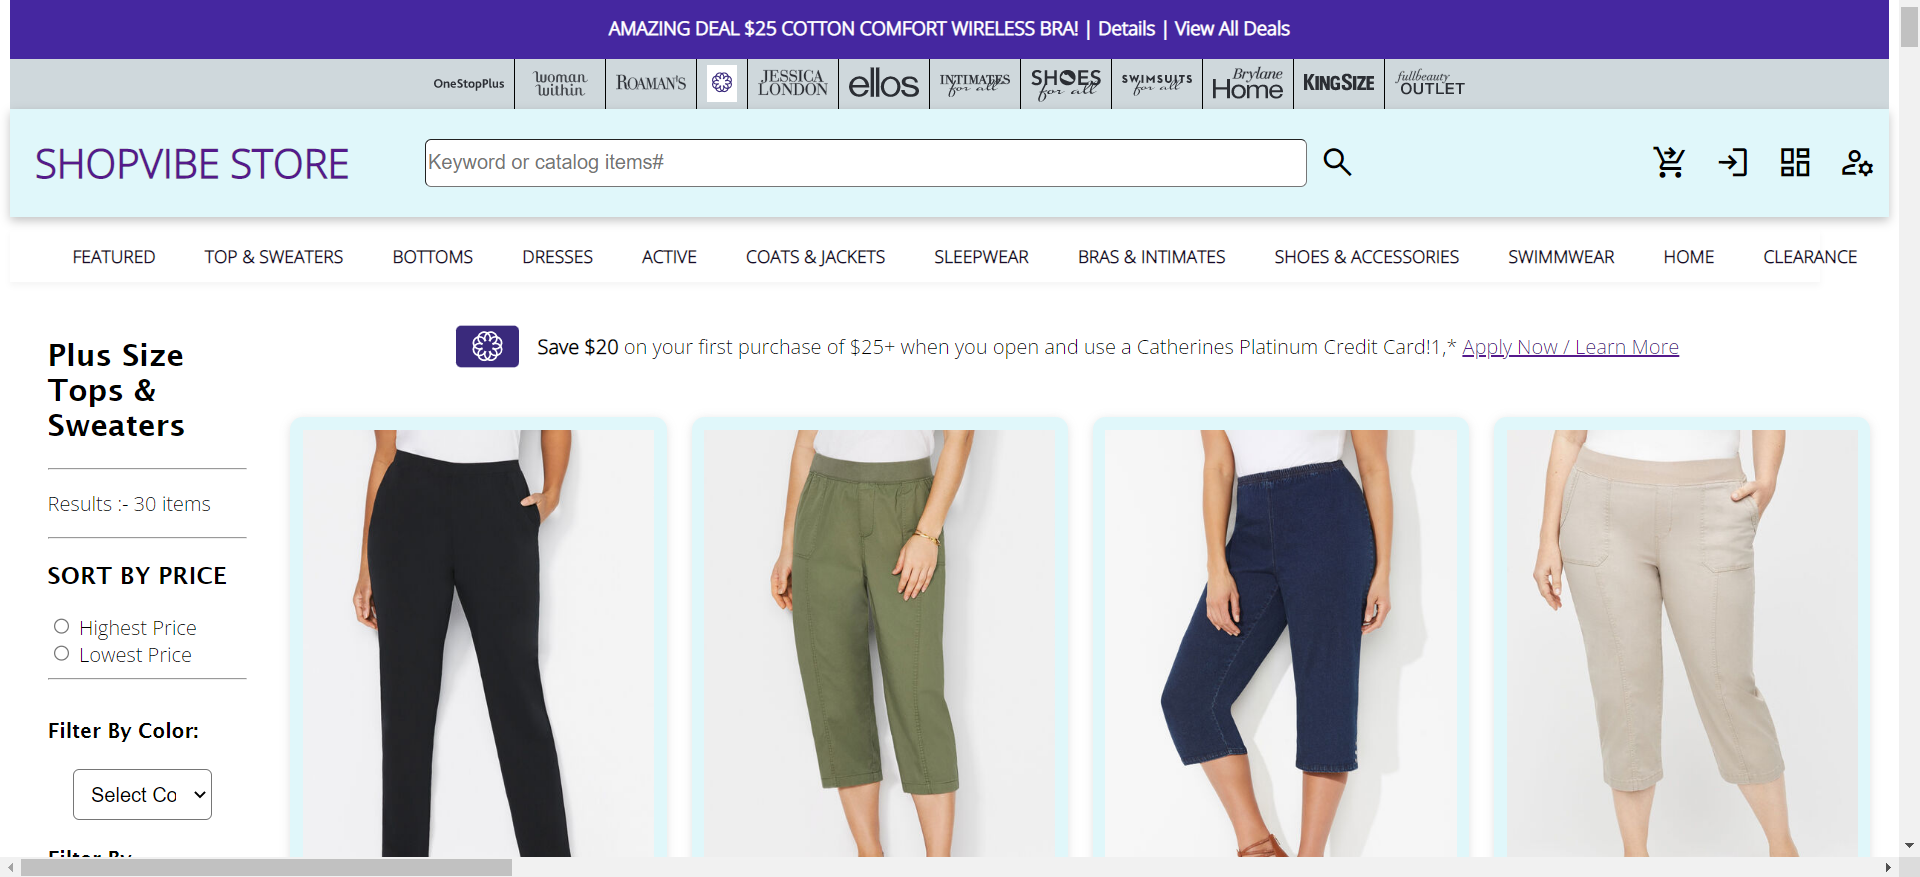Click the keyword search input field
Image resolution: width=1920 pixels, height=877 pixels.
(x=865, y=163)
